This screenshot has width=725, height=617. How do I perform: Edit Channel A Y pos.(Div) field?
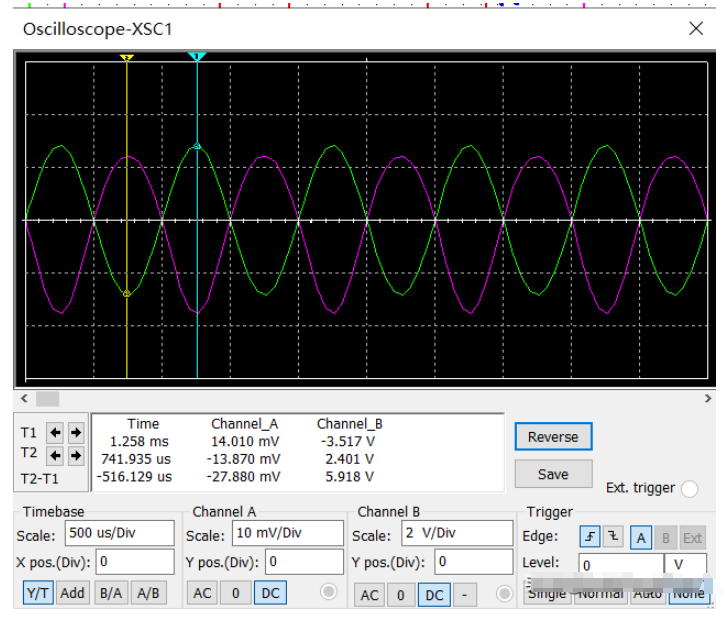305,562
